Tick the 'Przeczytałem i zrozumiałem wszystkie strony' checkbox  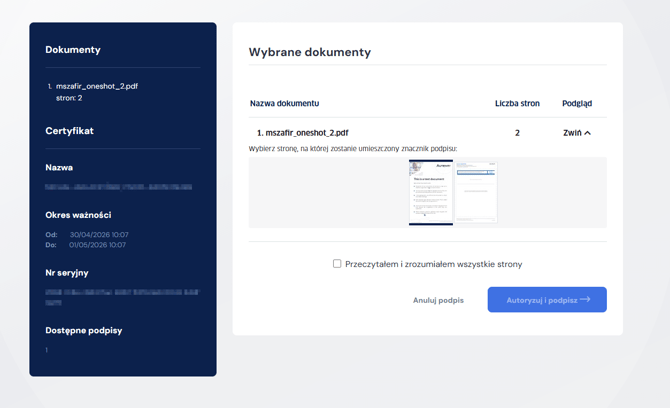337,264
